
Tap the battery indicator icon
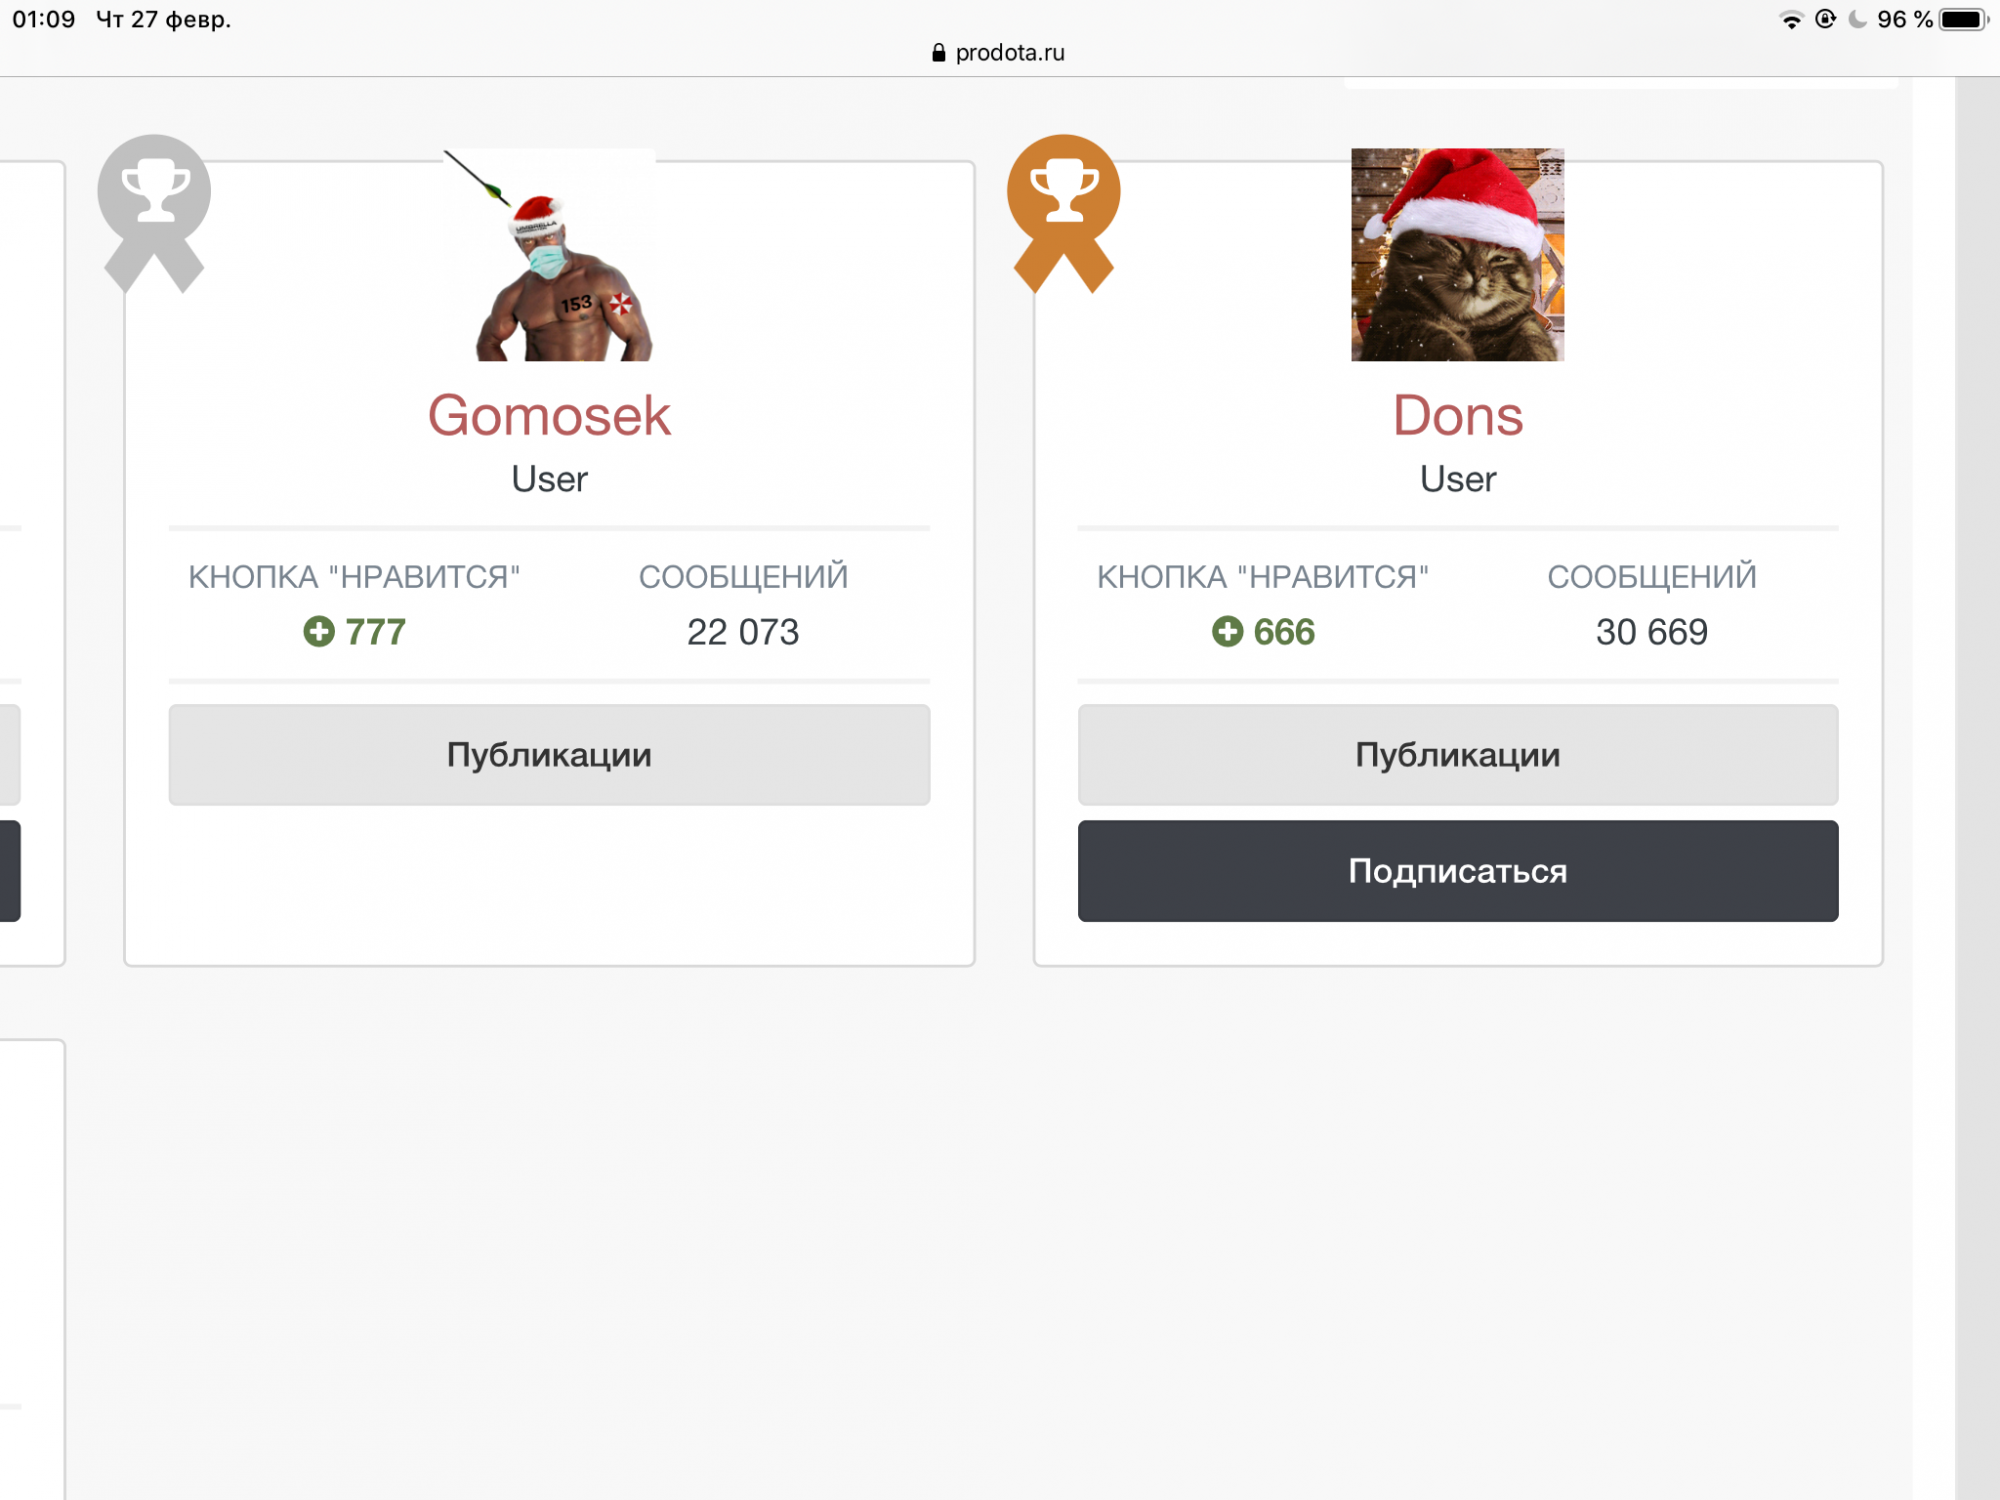click(x=1963, y=20)
